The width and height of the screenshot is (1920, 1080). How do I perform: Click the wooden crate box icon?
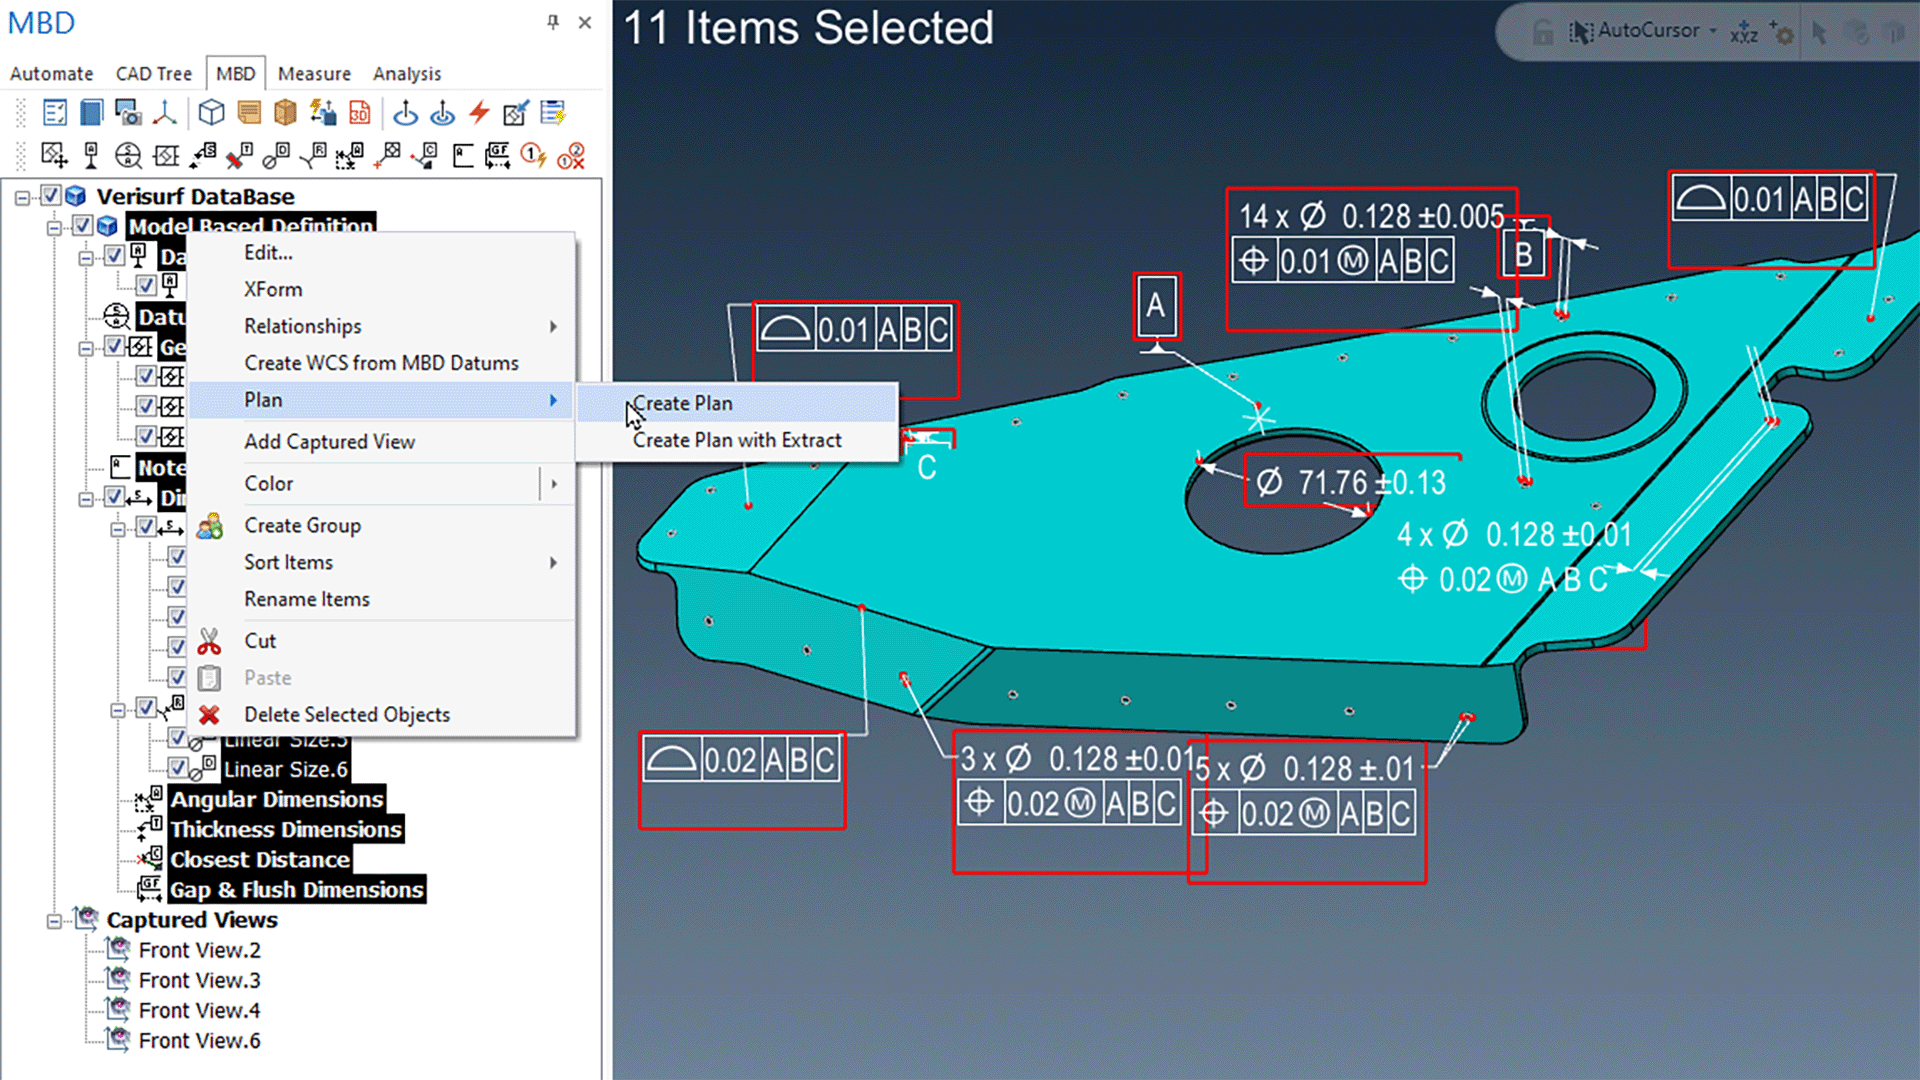(285, 113)
